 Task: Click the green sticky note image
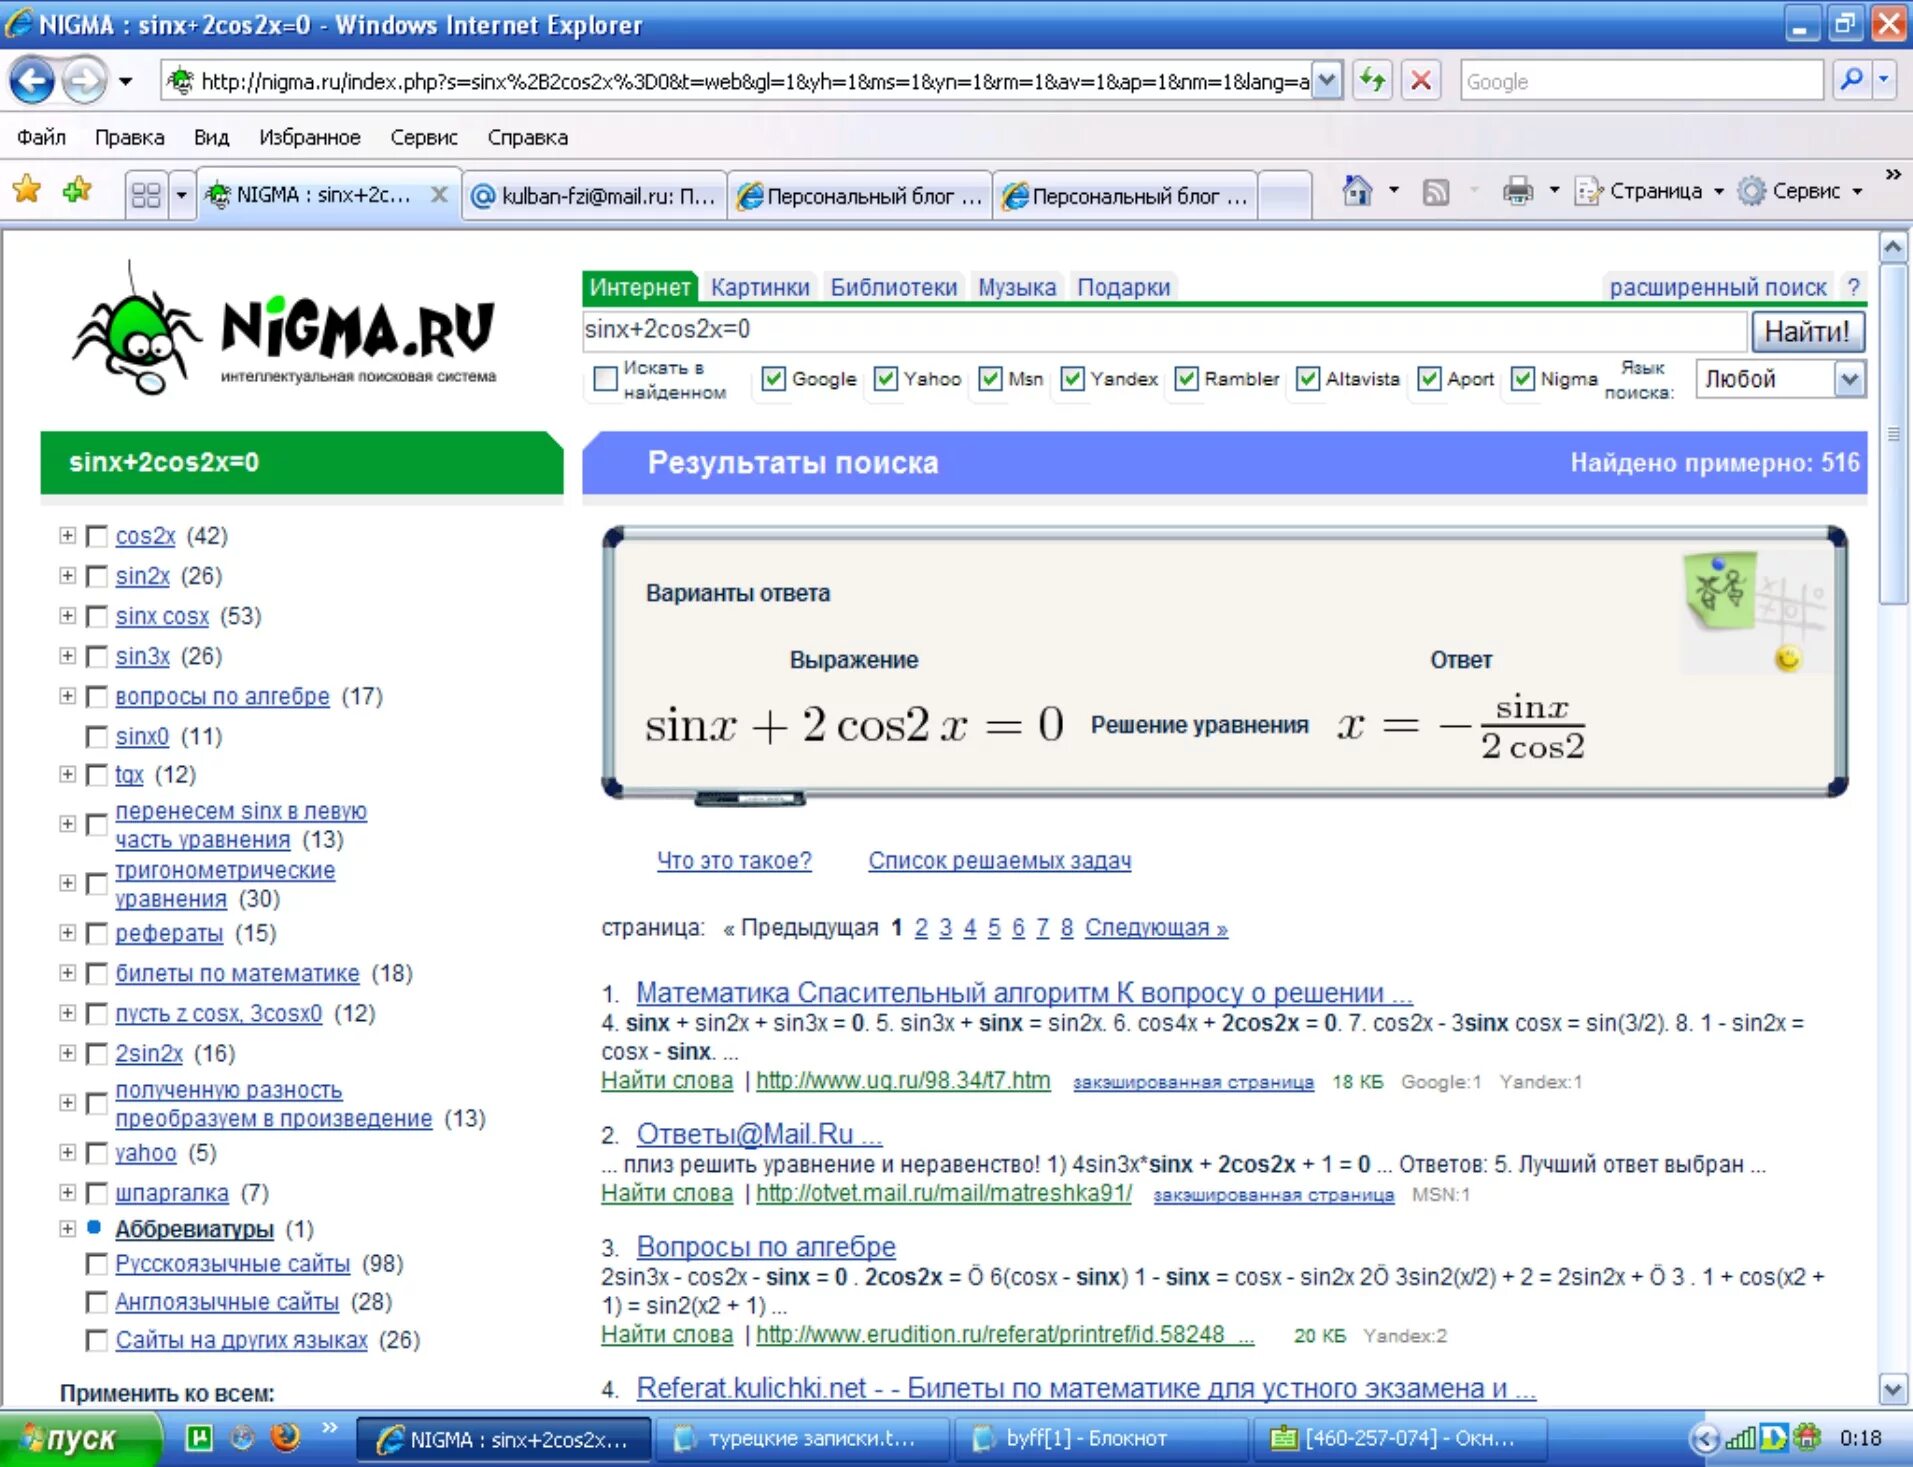tap(1721, 590)
